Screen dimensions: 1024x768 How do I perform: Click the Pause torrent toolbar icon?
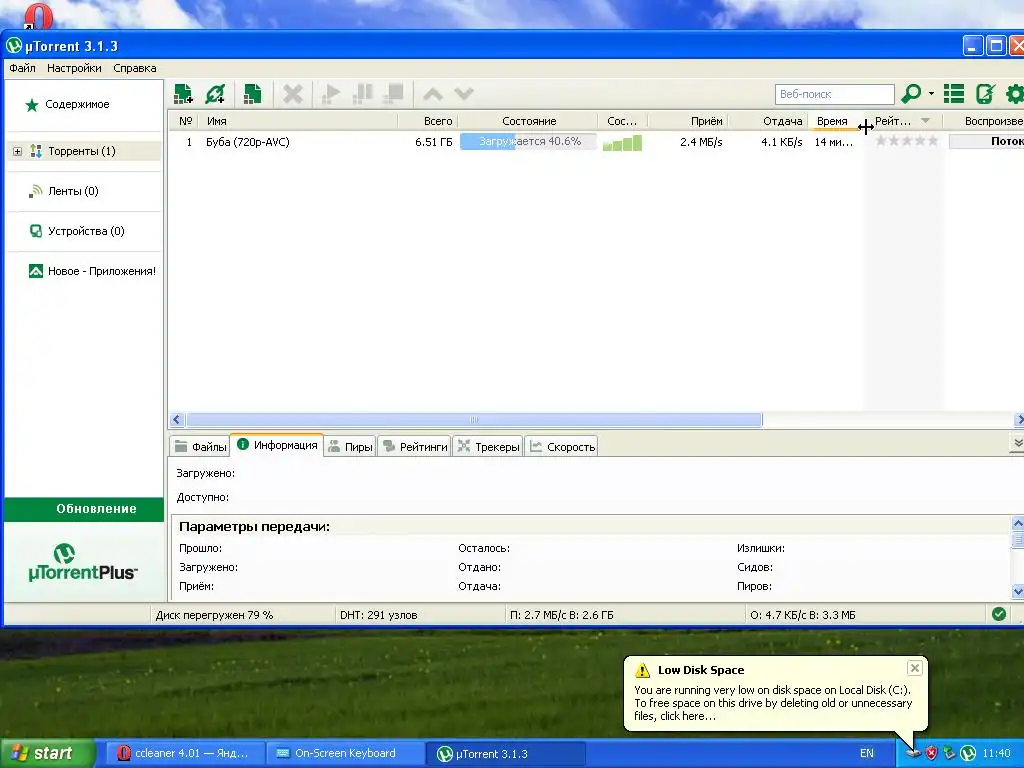pyautogui.click(x=362, y=94)
